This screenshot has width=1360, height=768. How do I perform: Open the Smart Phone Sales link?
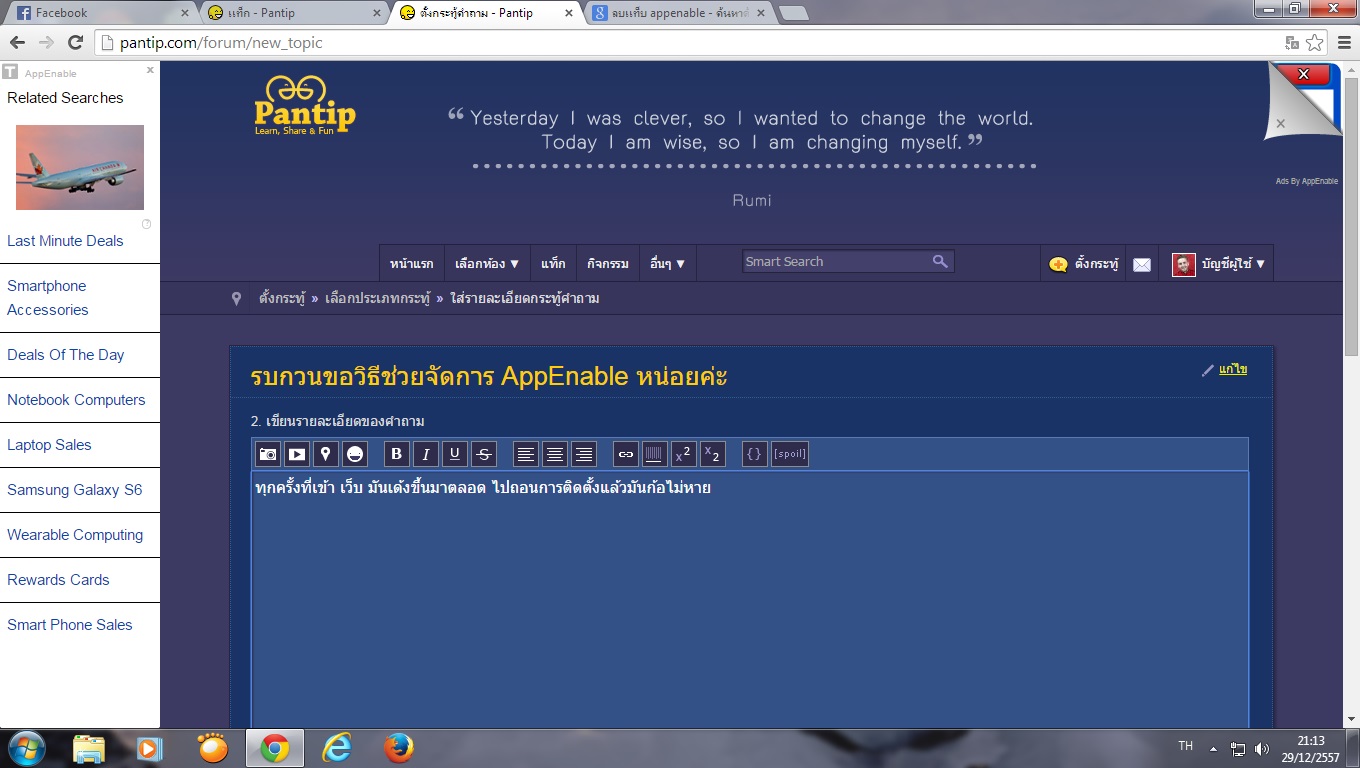point(70,625)
